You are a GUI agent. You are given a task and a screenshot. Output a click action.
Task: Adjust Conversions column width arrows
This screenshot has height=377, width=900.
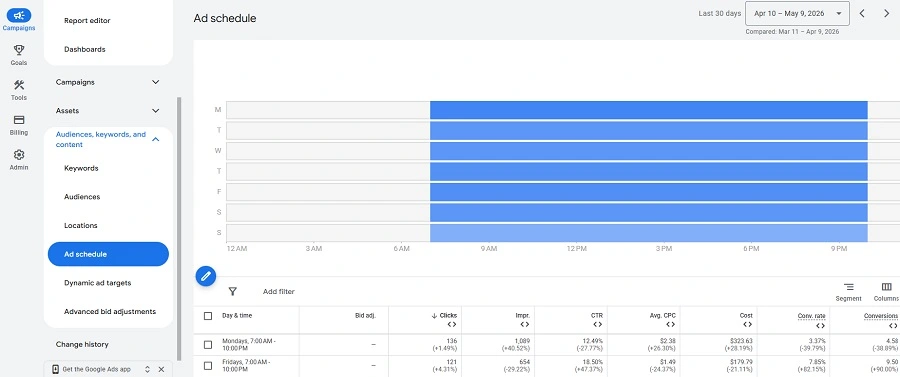coord(893,325)
